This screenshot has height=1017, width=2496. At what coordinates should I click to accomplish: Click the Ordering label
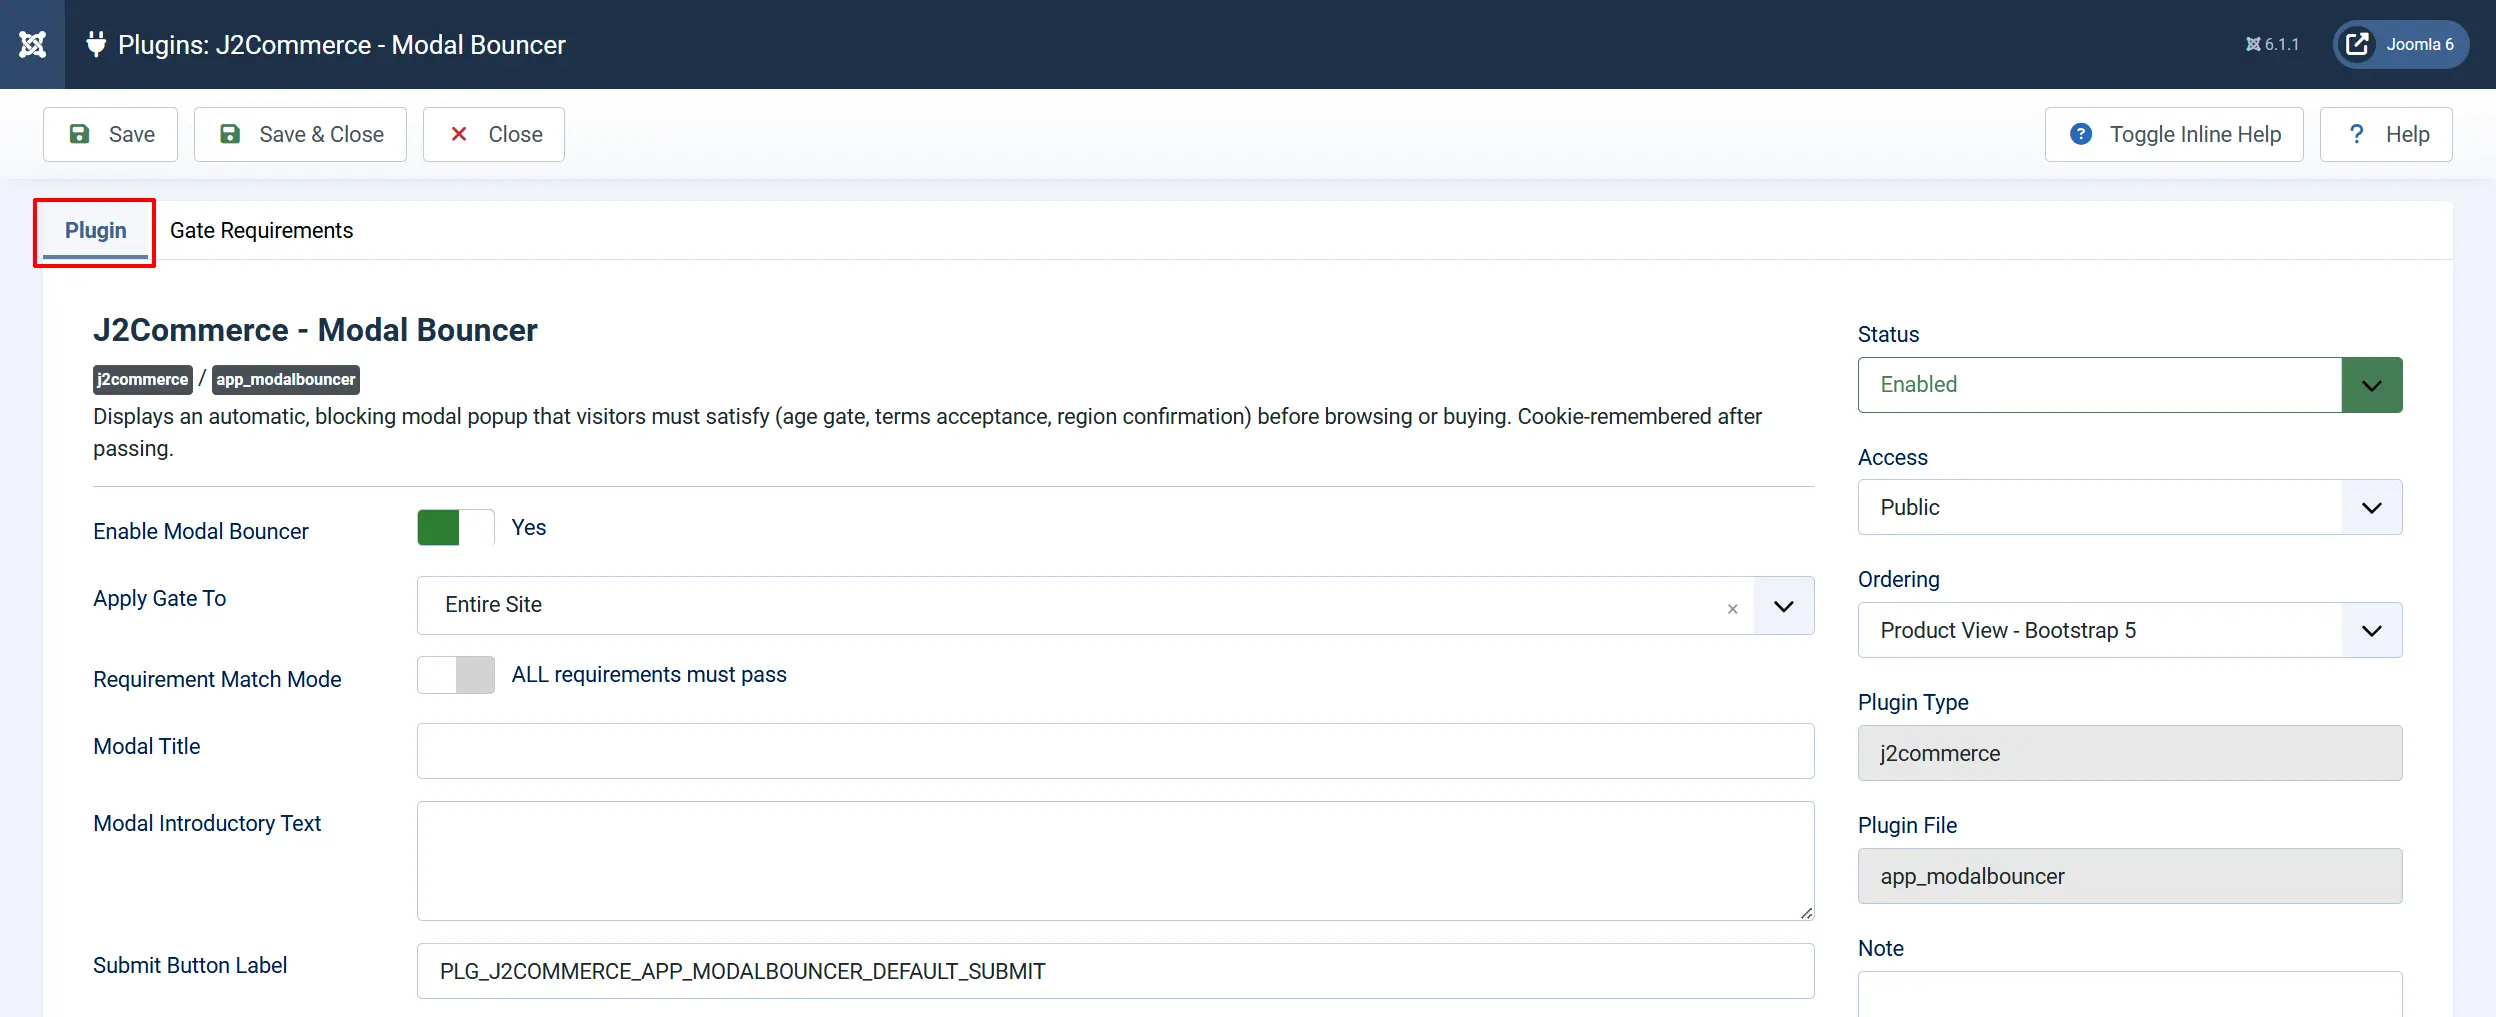coord(1898,579)
